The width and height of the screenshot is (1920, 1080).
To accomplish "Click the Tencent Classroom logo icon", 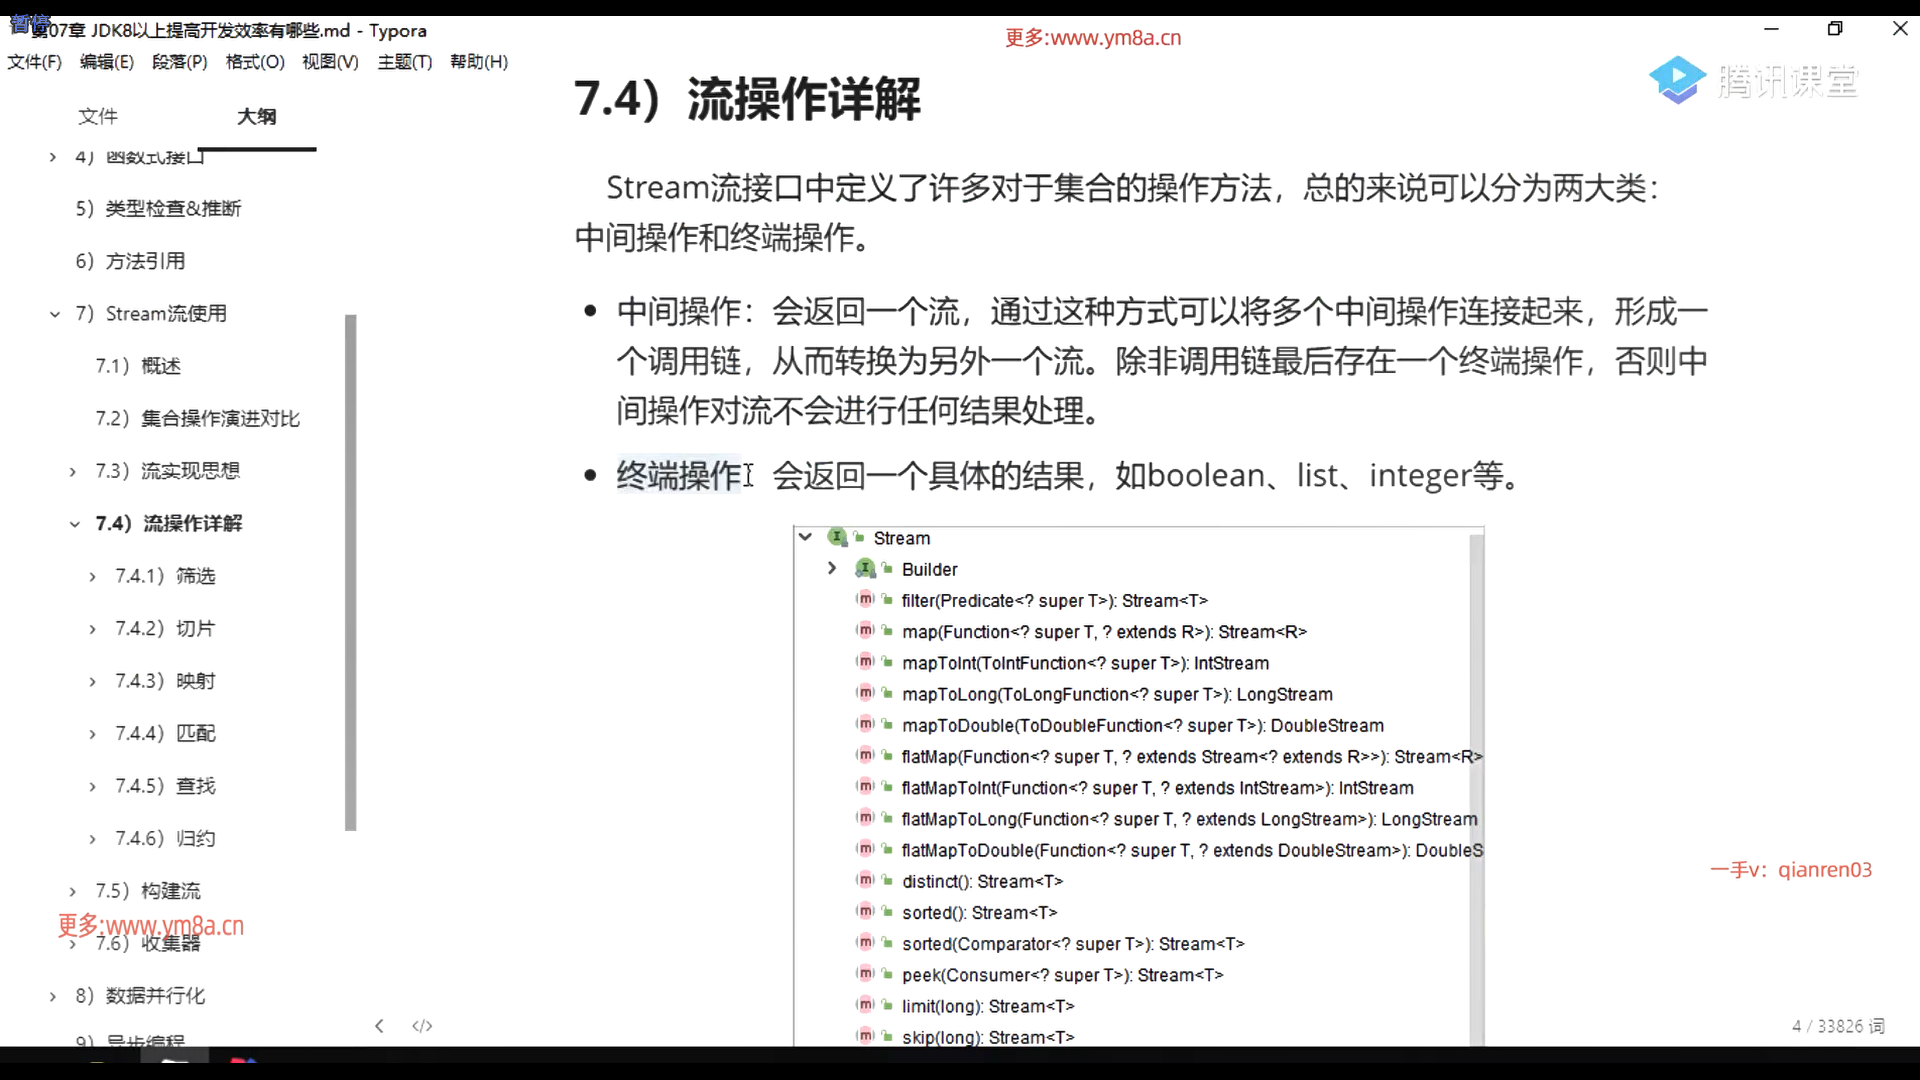I will 1677,80.
